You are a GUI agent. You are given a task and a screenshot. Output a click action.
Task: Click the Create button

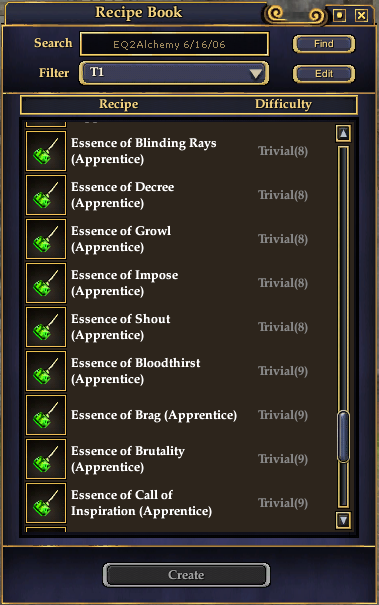186,575
